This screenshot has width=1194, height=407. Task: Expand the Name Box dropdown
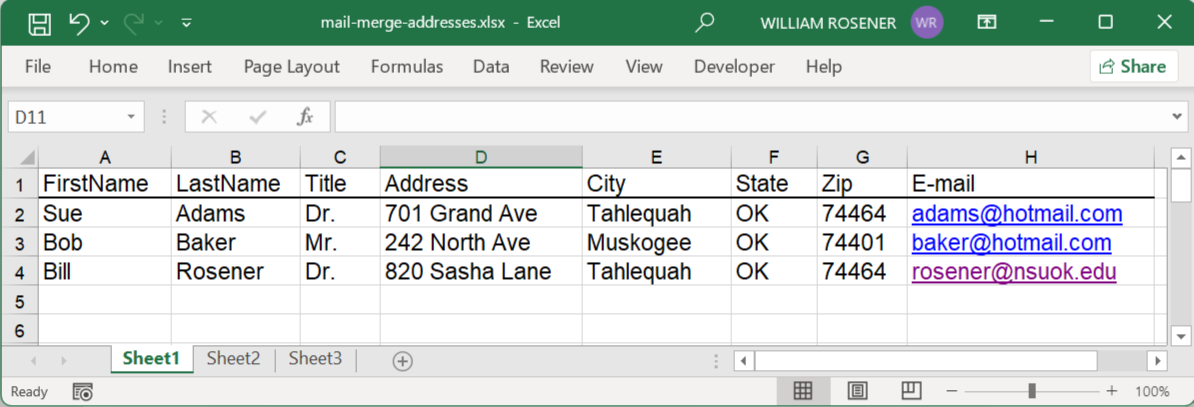131,117
